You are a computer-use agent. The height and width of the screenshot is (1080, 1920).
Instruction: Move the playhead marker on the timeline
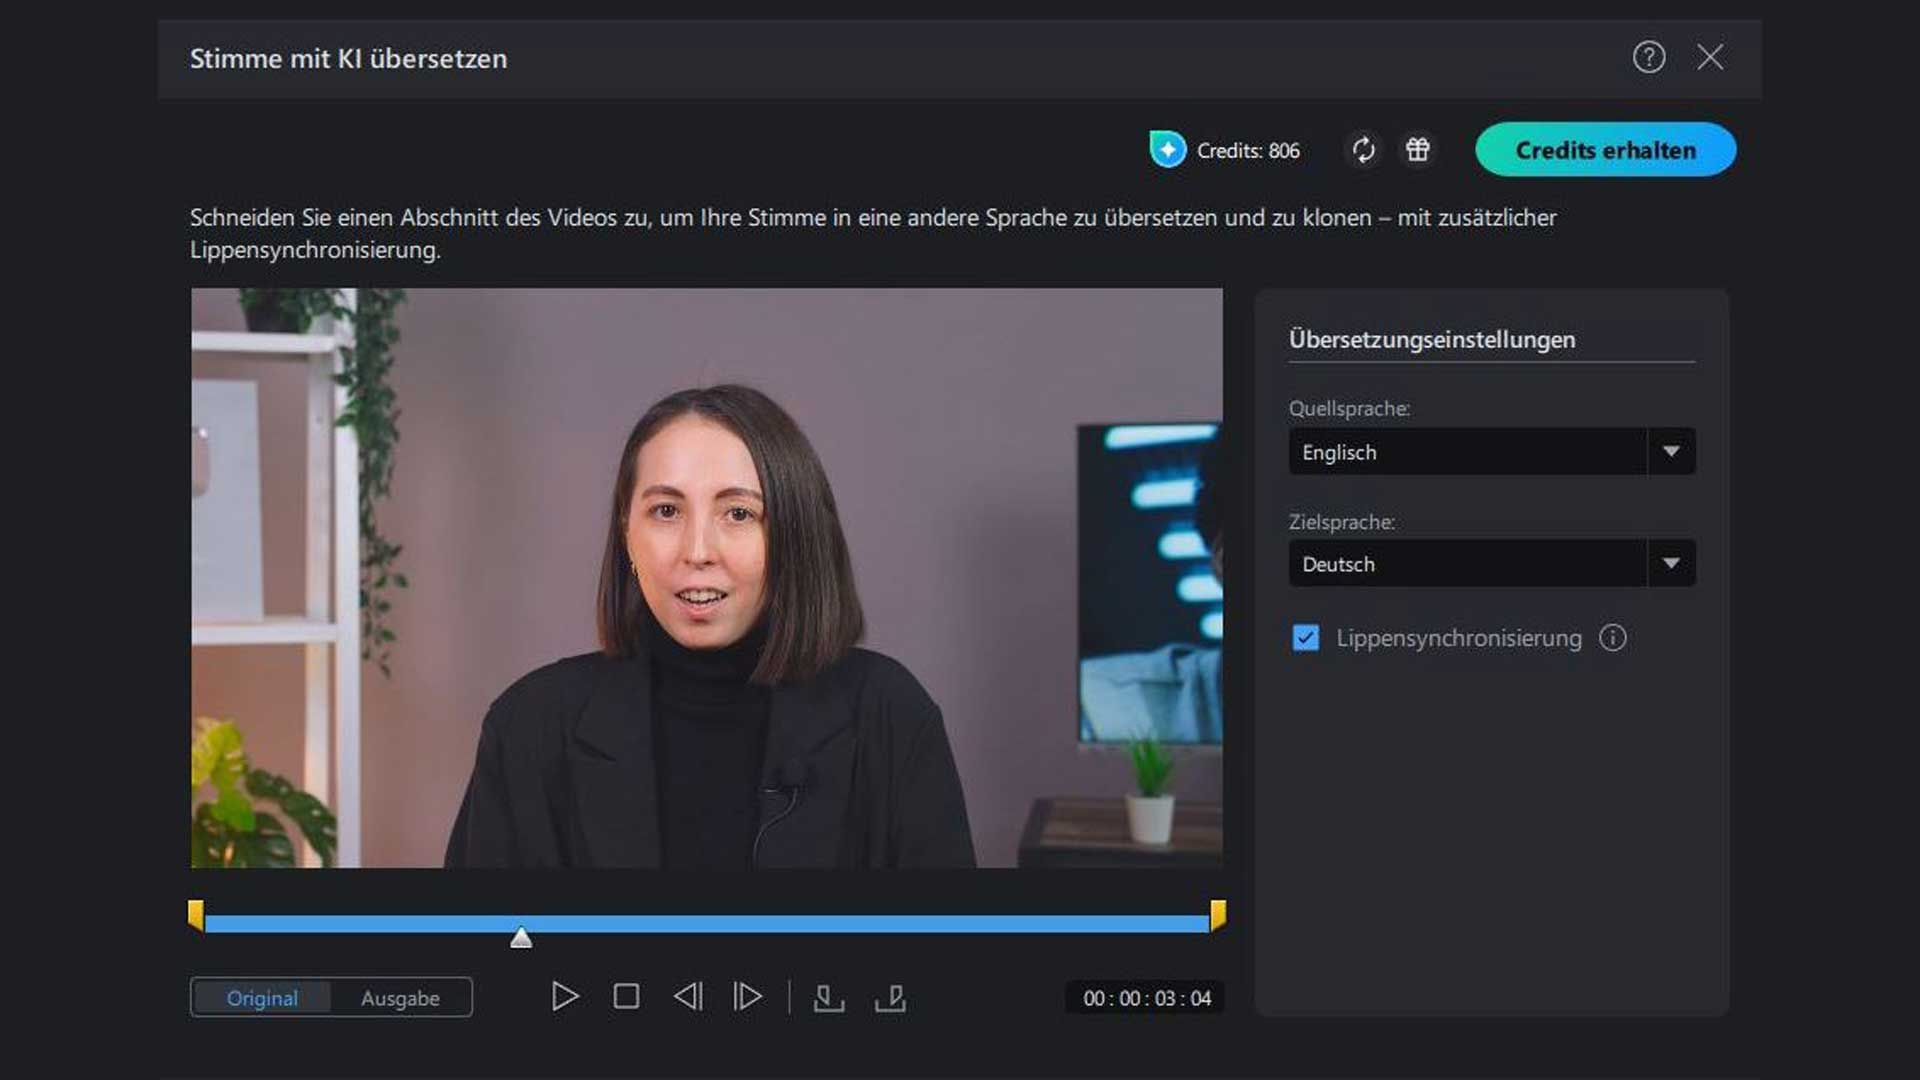pyautogui.click(x=520, y=938)
